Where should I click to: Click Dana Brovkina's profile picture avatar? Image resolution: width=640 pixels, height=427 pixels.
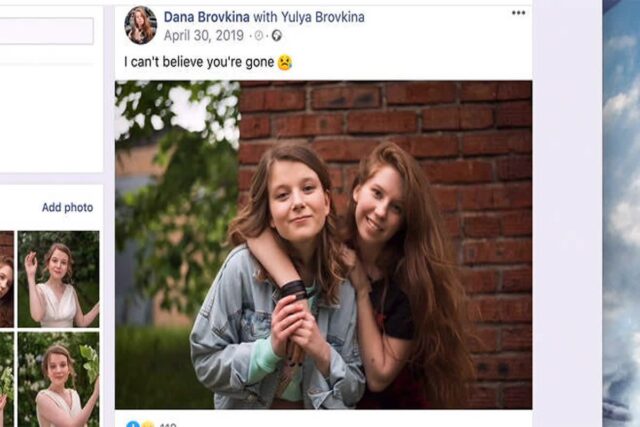coord(141,25)
